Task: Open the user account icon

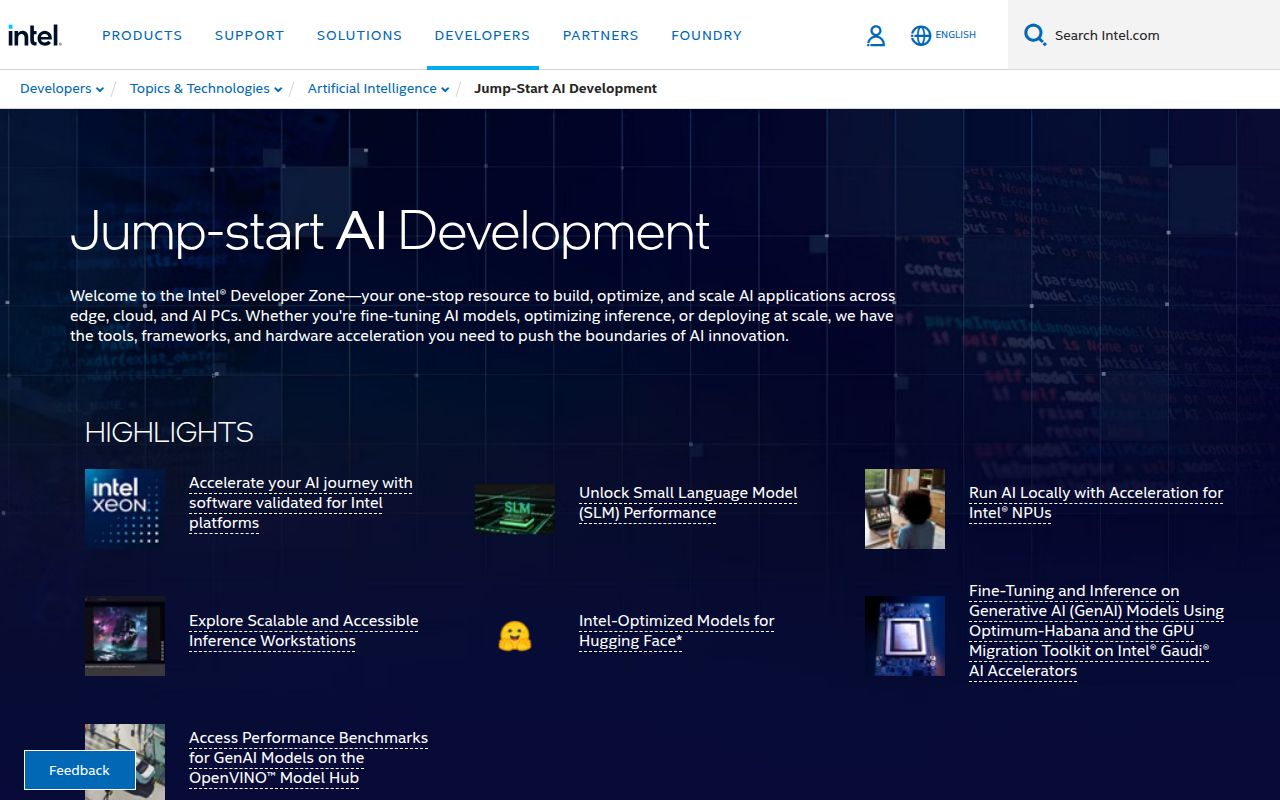Action: pyautogui.click(x=876, y=36)
